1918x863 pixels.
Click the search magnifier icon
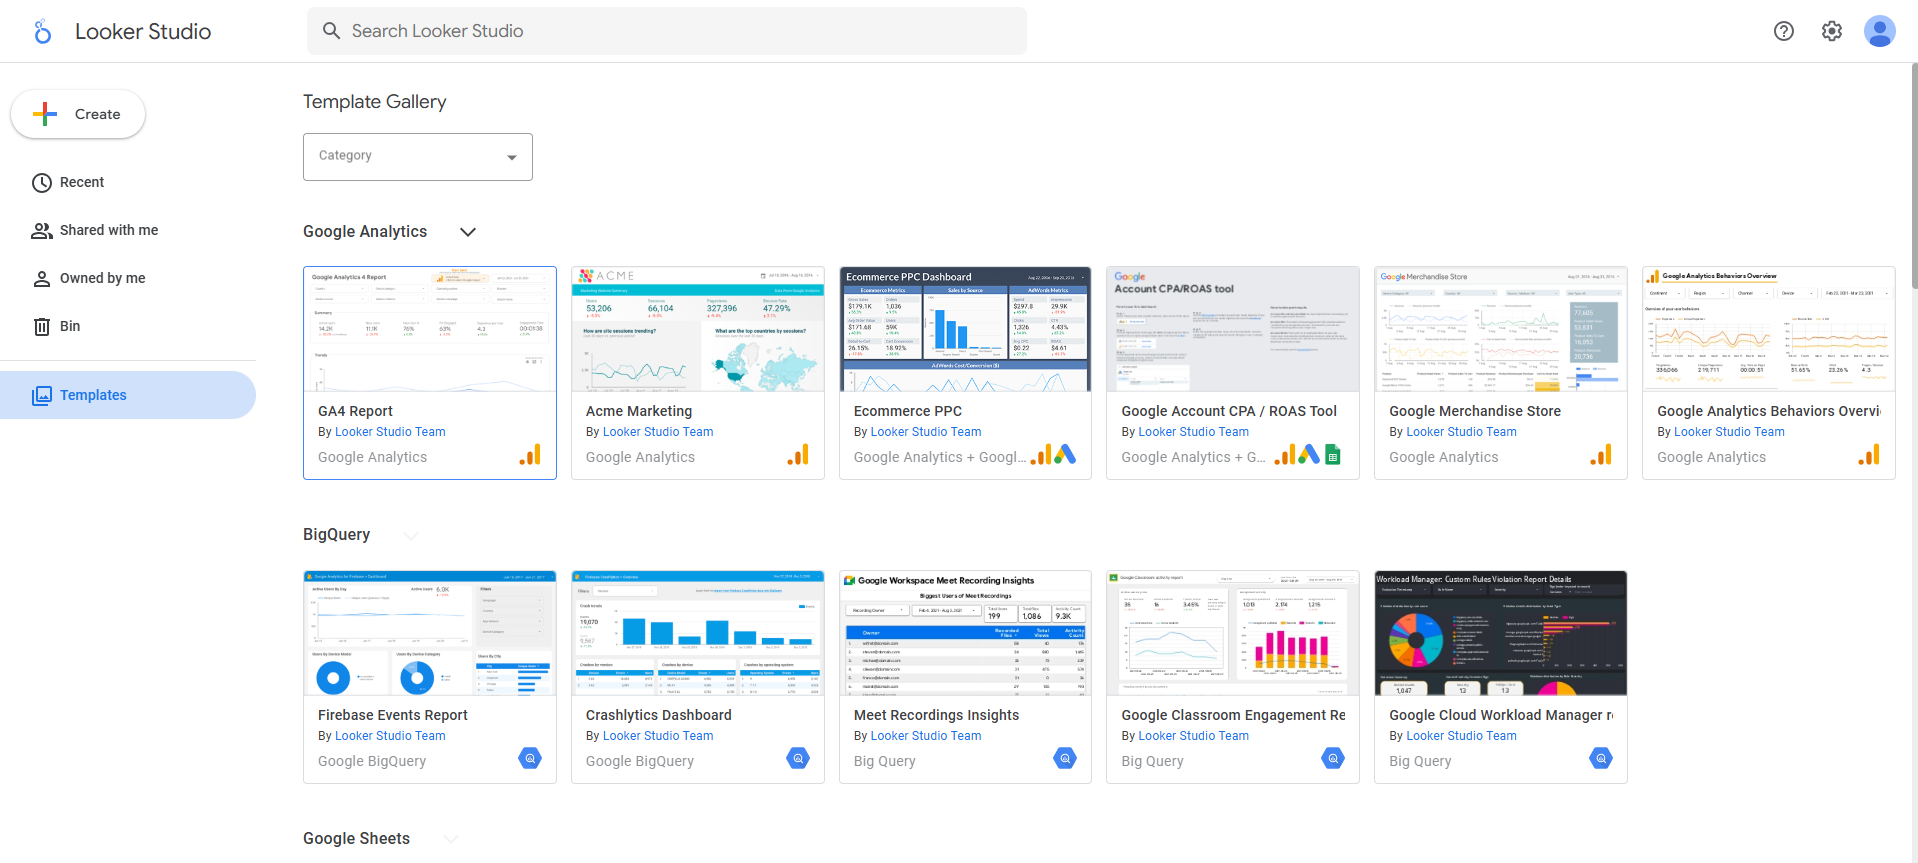pyautogui.click(x=332, y=31)
